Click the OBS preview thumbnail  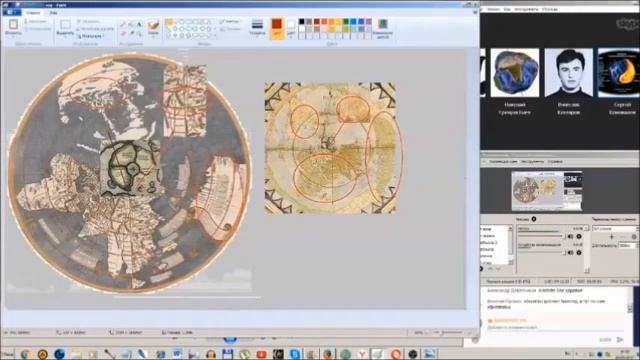[547, 191]
